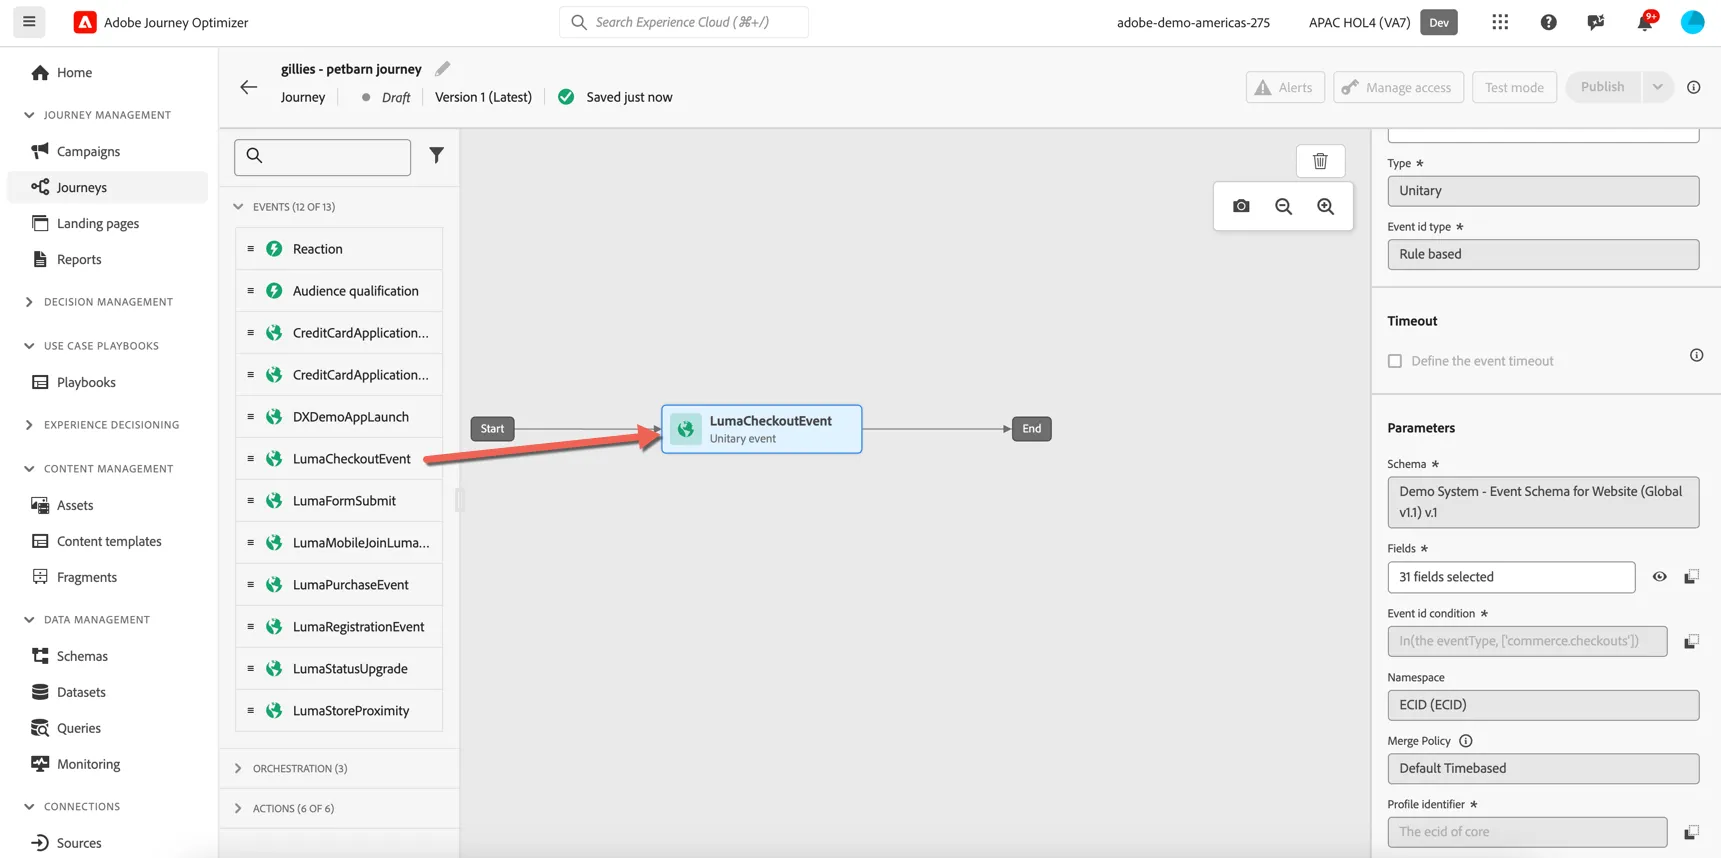Image resolution: width=1721 pixels, height=858 pixels.
Task: Copy the Event id condition icon
Action: point(1691,641)
